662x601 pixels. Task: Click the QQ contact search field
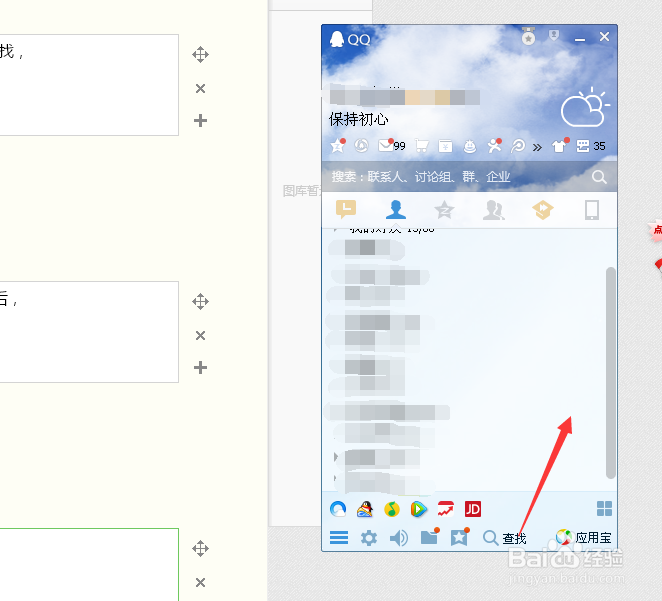[x=458, y=177]
